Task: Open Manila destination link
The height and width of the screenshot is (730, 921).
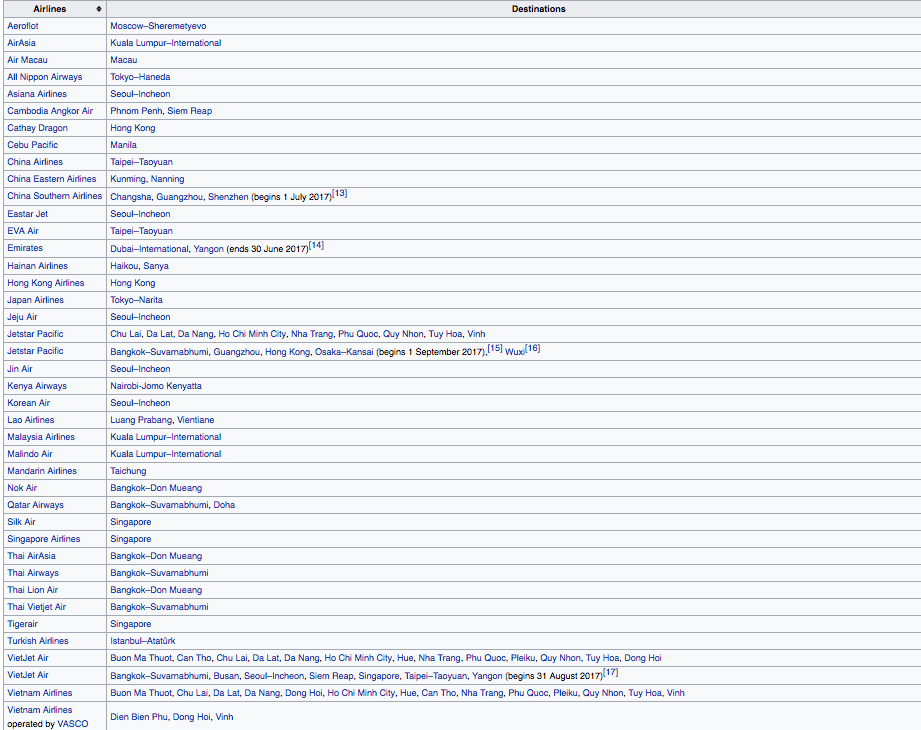Action: 123,145
